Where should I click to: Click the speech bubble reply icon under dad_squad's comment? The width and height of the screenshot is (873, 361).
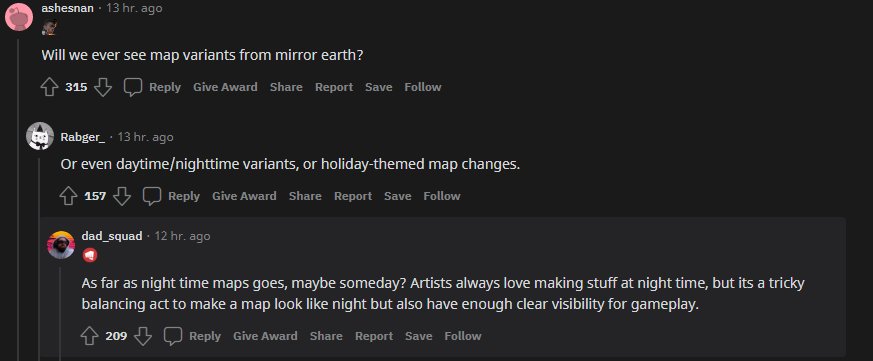pyautogui.click(x=173, y=336)
